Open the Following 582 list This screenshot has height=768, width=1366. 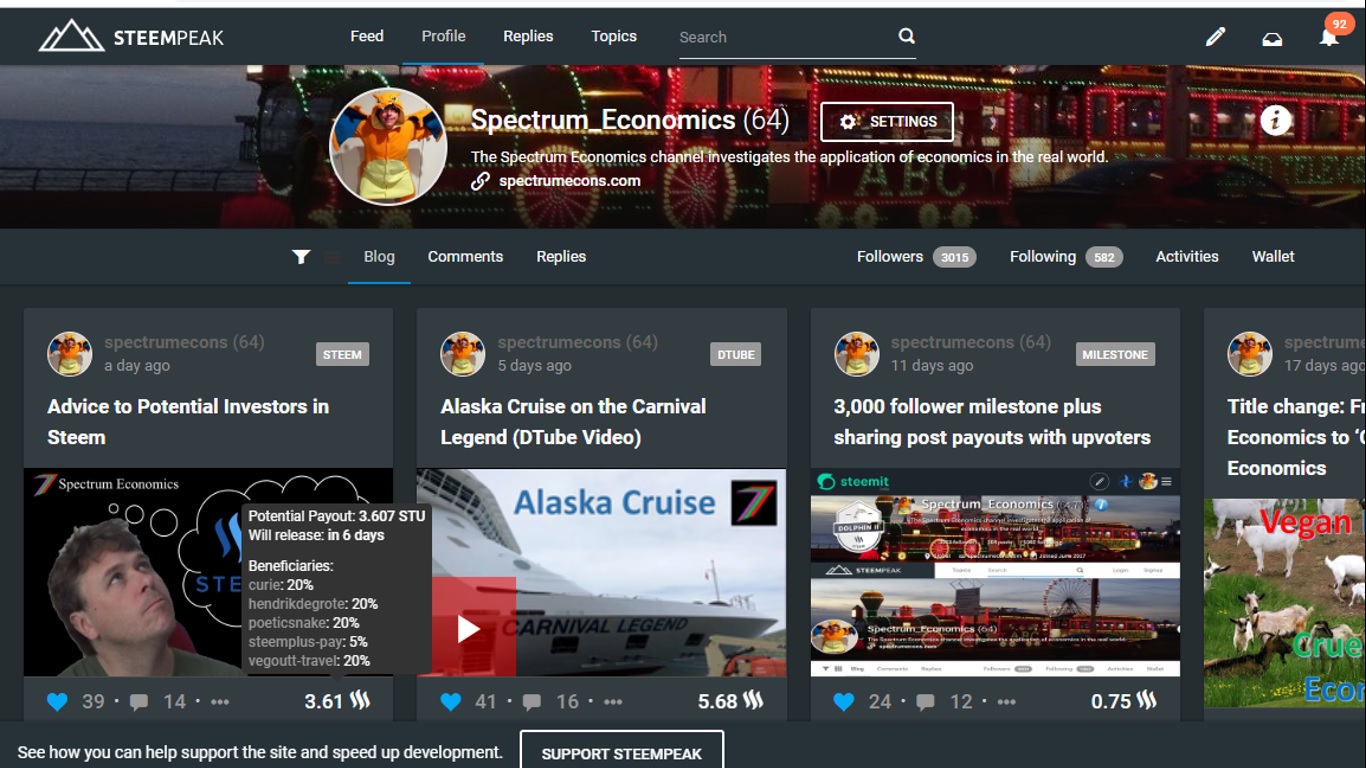coord(1066,257)
